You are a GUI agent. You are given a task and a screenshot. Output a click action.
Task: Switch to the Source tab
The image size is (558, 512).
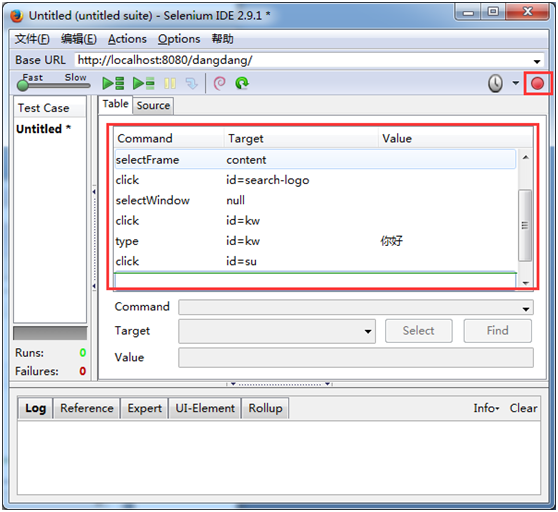pyautogui.click(x=153, y=106)
